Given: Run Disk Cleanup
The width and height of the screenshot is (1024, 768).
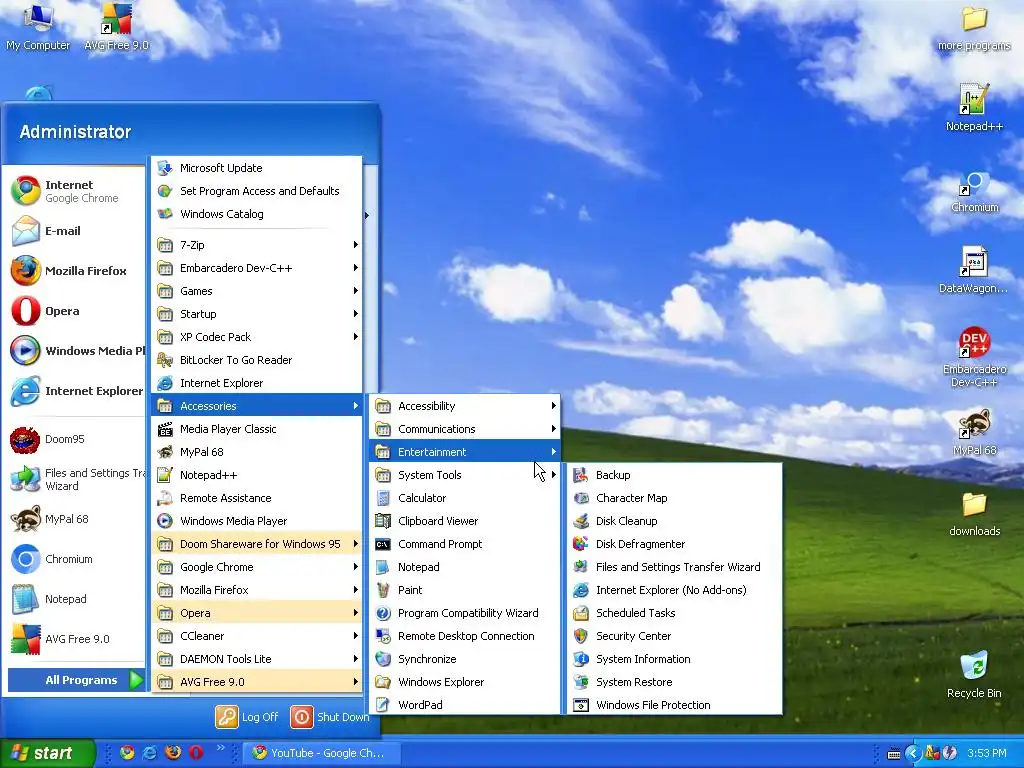Looking at the screenshot, I should (x=674, y=521).
